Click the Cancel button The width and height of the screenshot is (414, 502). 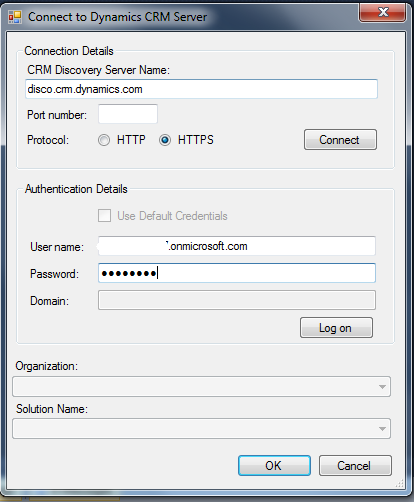tap(355, 466)
